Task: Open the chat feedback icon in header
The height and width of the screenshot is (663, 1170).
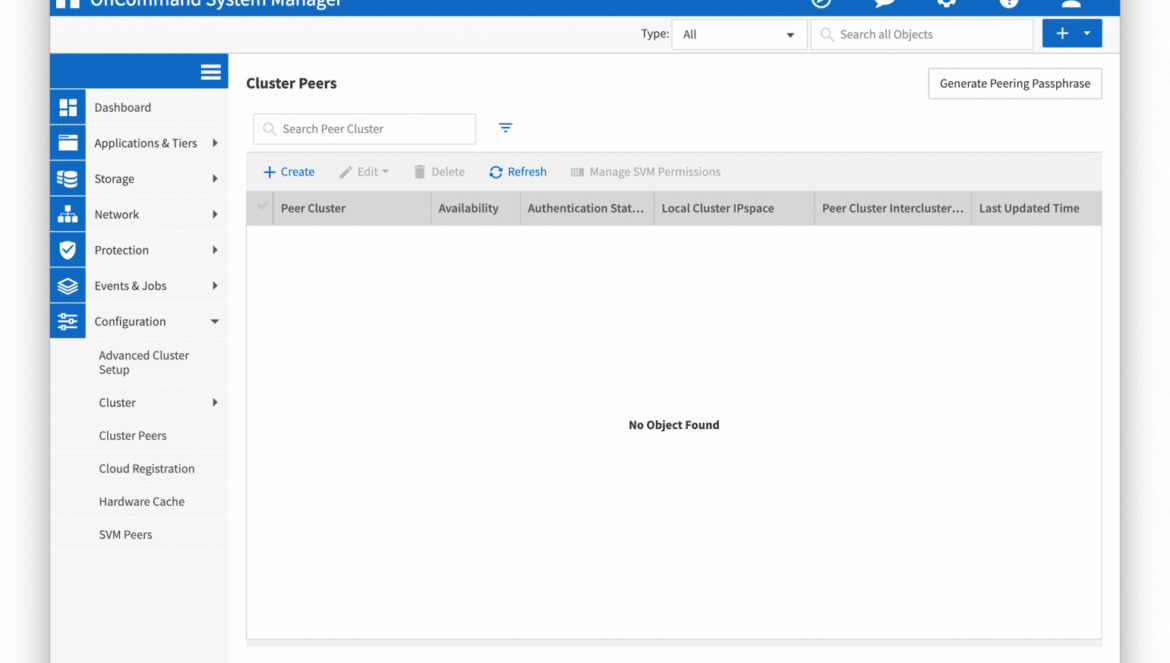Action: [x=884, y=3]
